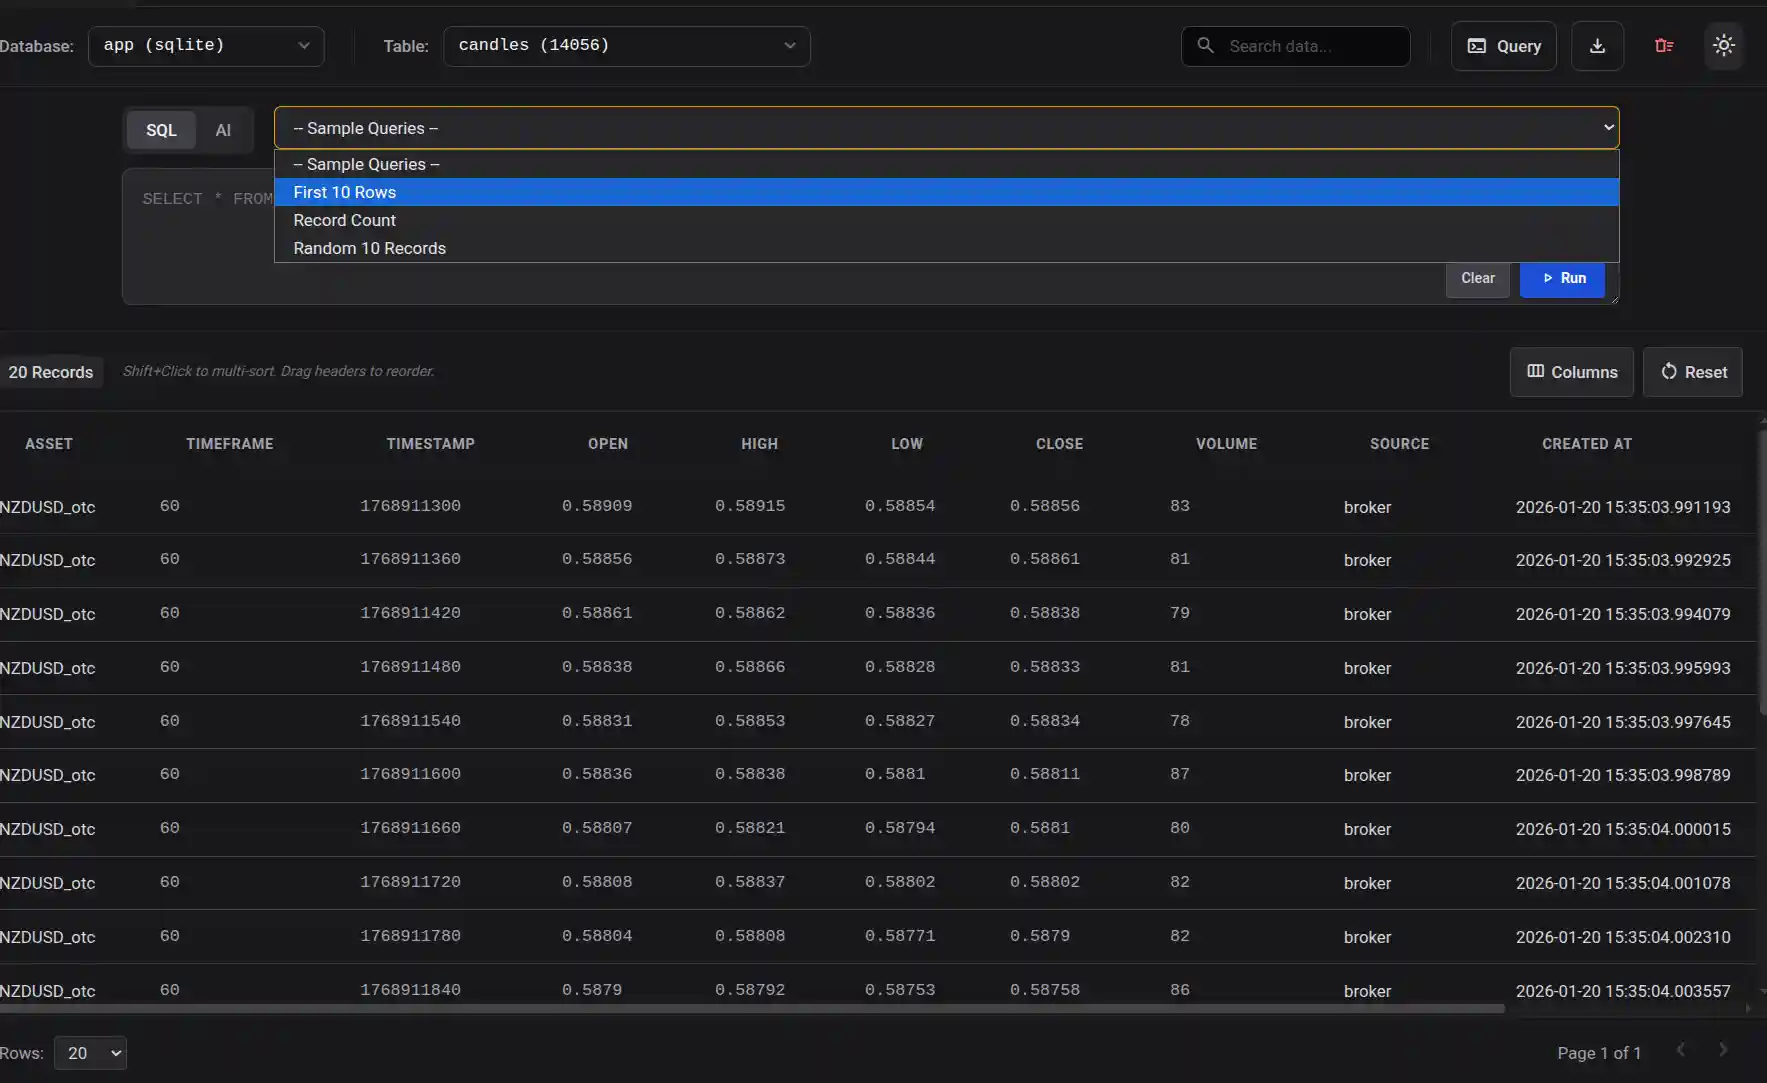This screenshot has height=1083, width=1767.
Task: Open the Database selector dropdown
Action: click(x=206, y=45)
